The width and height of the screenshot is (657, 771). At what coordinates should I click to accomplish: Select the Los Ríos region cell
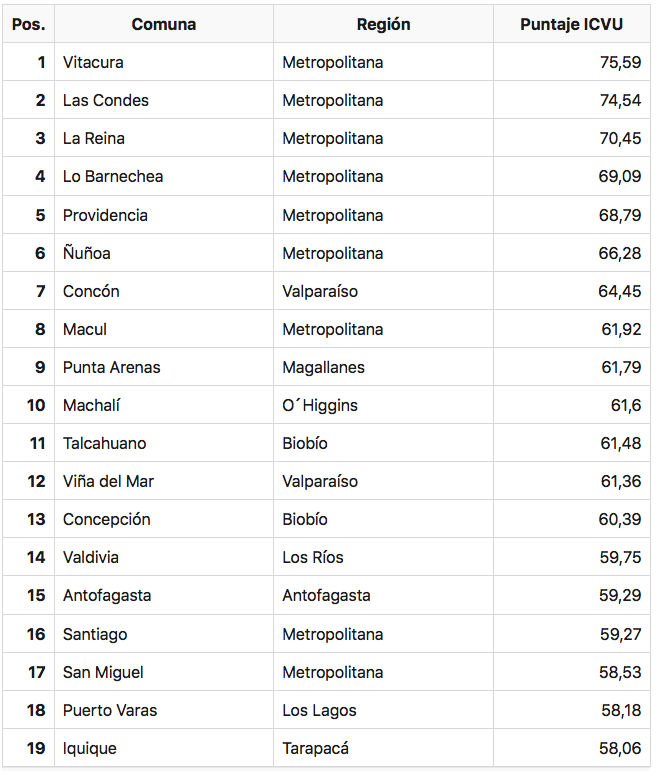pyautogui.click(x=383, y=557)
